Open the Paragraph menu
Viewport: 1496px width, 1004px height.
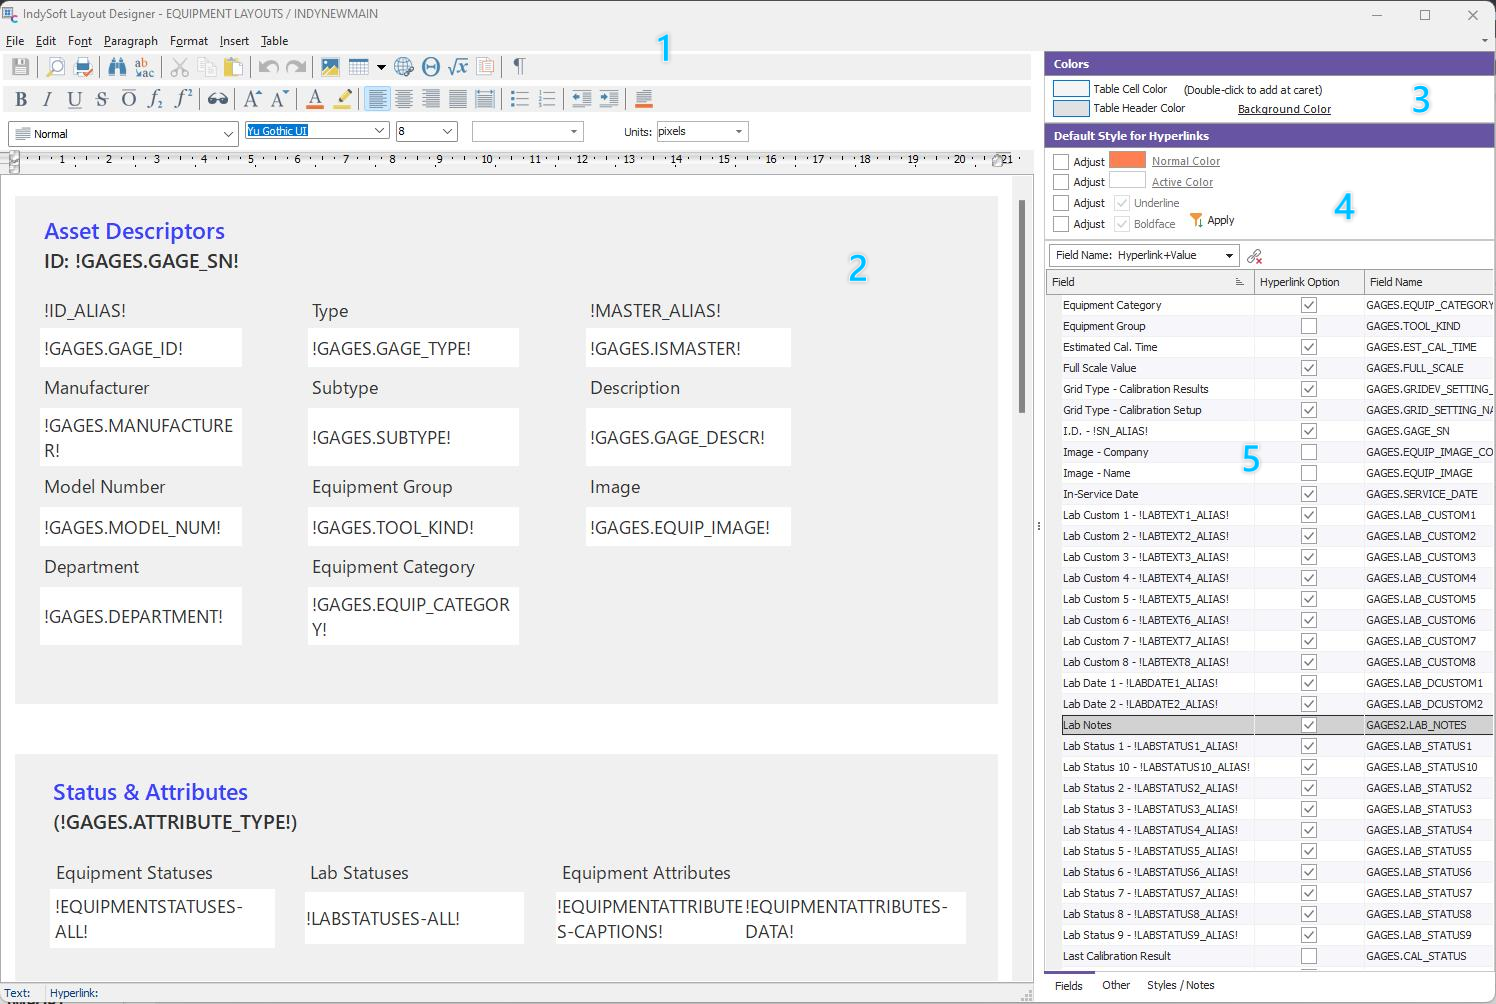pyautogui.click(x=130, y=41)
